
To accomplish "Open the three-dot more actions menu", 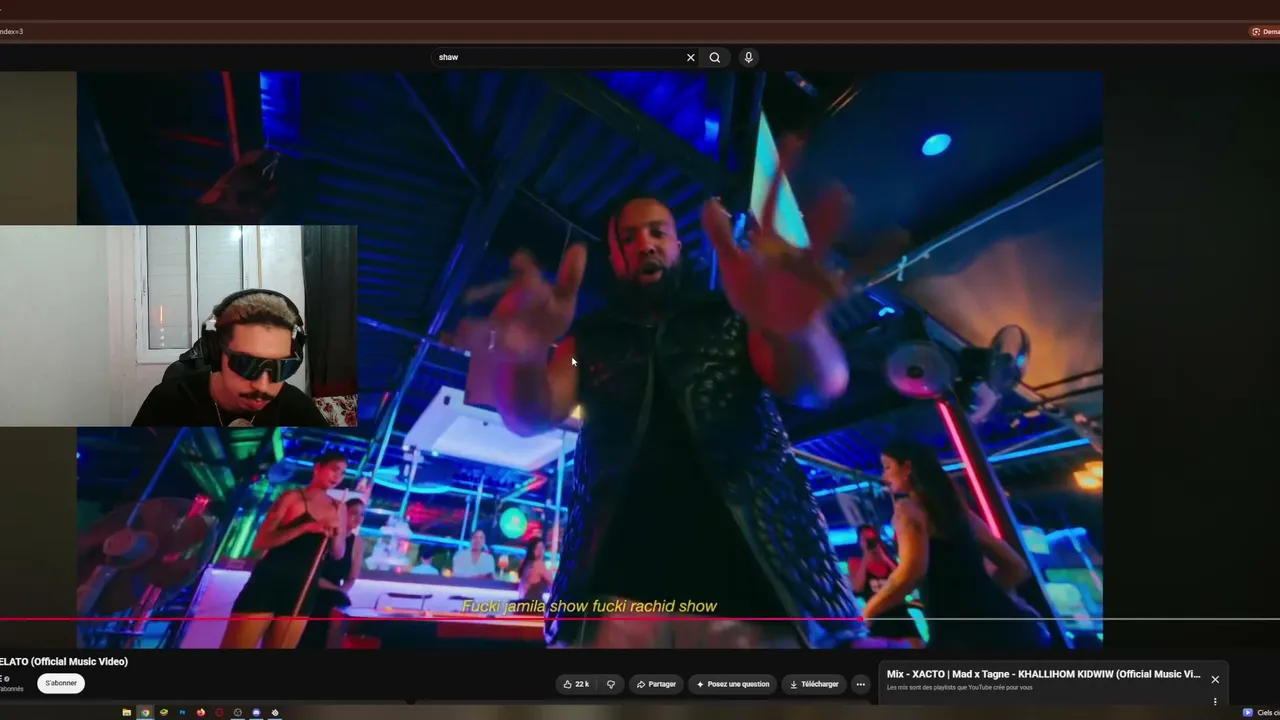I will click(x=860, y=684).
